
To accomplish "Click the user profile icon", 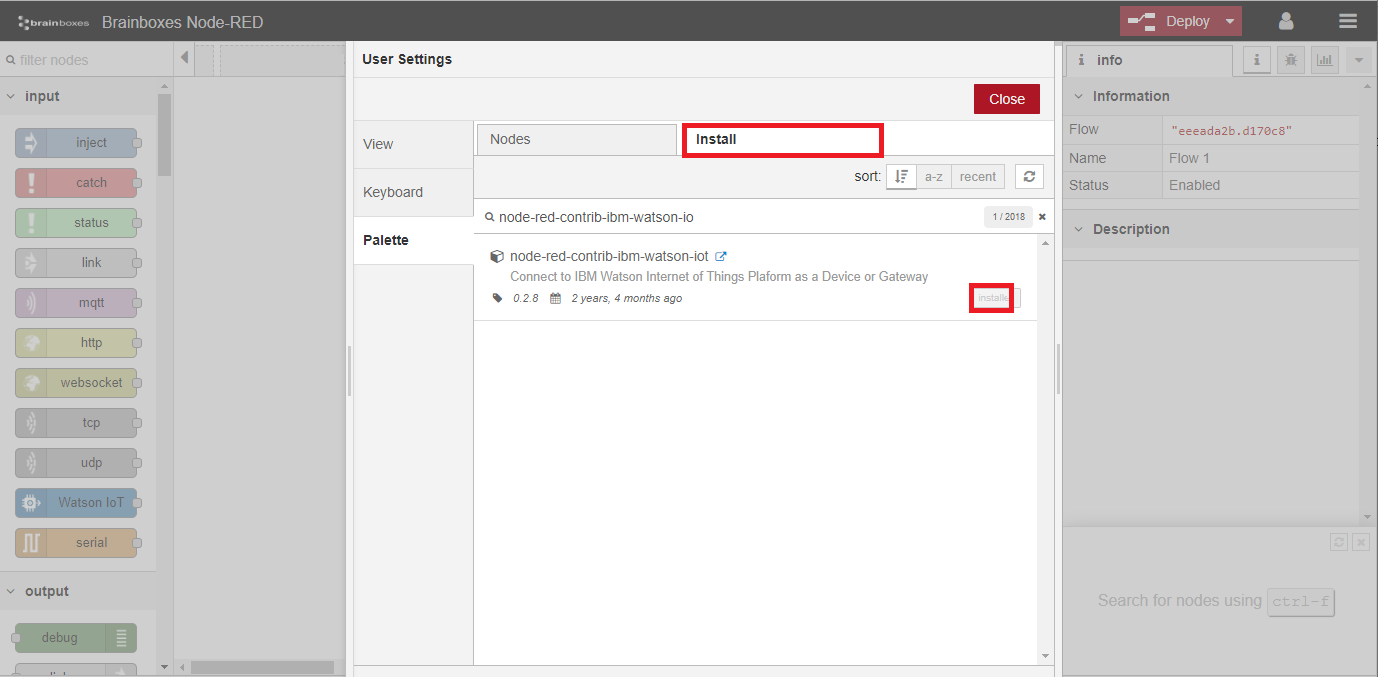I will tap(1286, 20).
